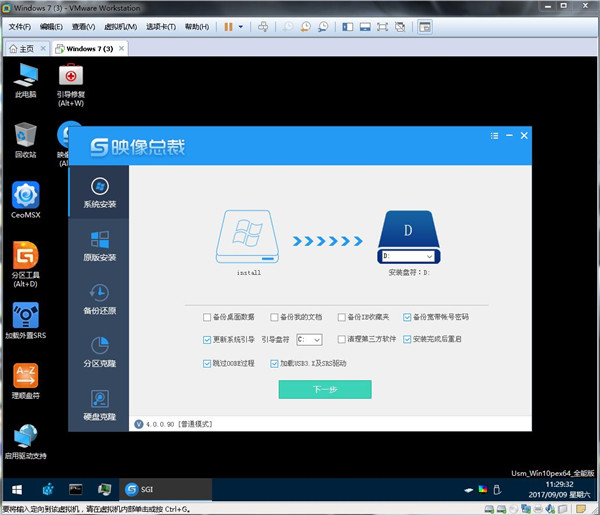Screen dimensions: 600x515
Task: Open the 帮助(H) menu
Action: pyautogui.click(x=197, y=27)
